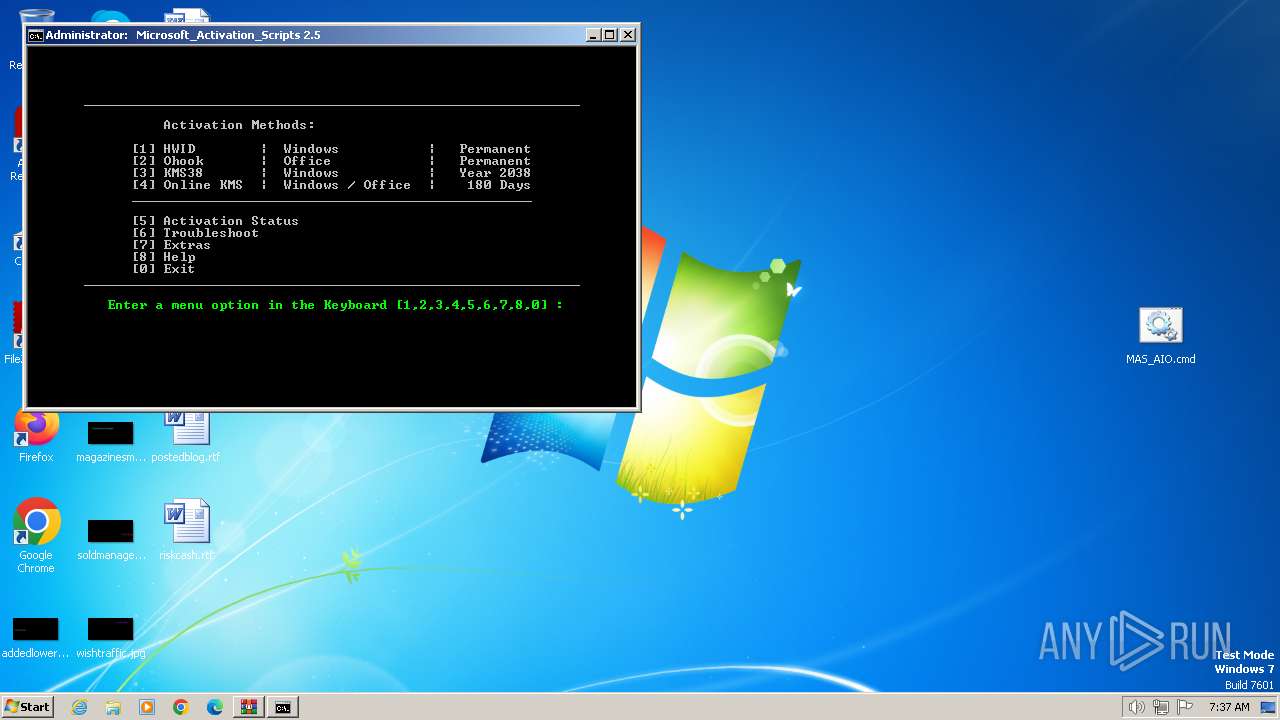
Task: Minimize the Microsoft_Activation_Scripts window
Action: click(x=594, y=35)
